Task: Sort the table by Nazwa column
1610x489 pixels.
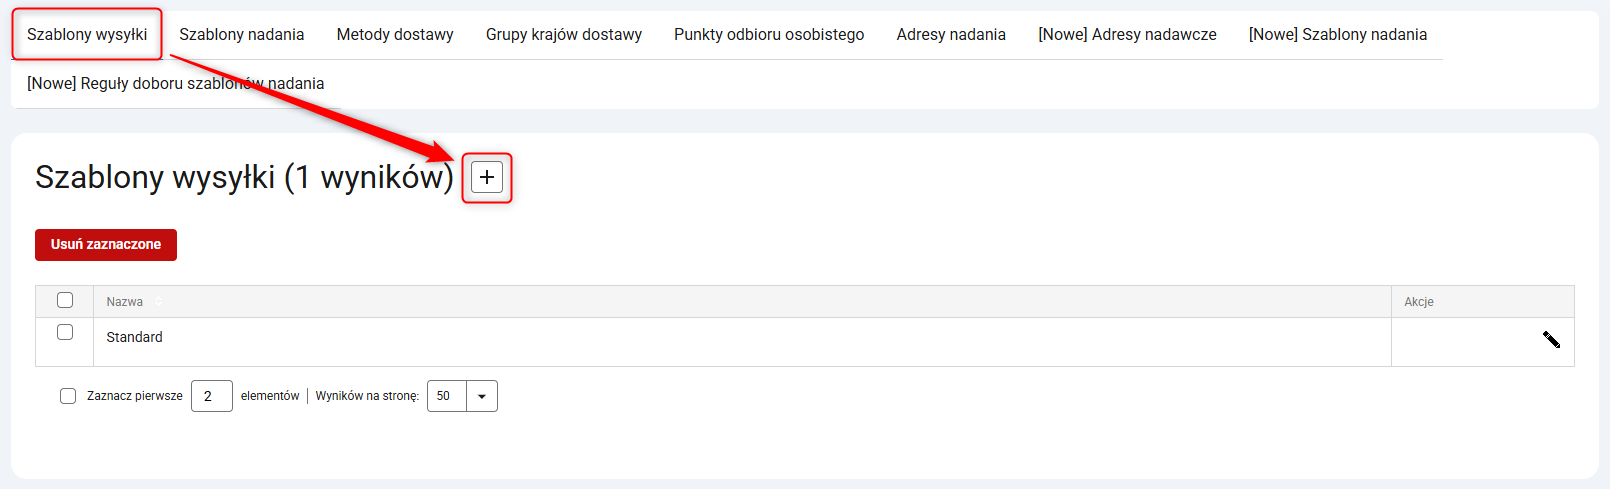Action: coord(125,302)
